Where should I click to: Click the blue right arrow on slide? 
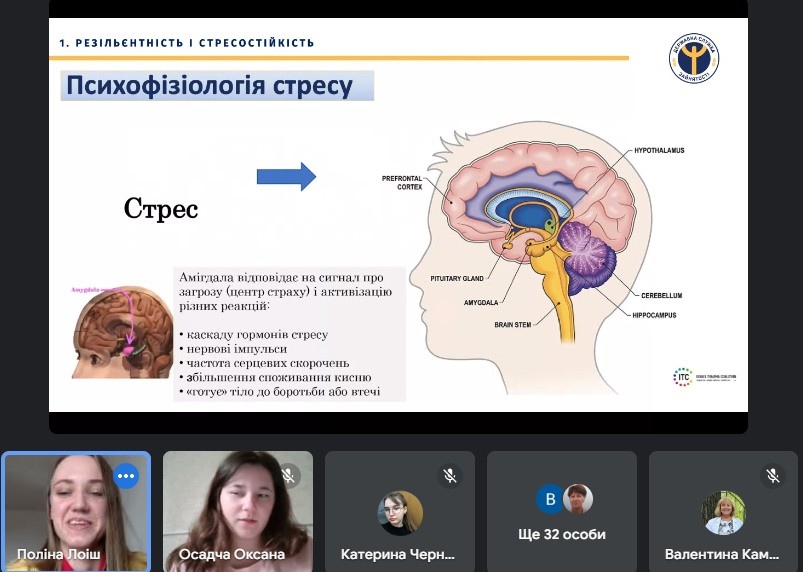click(286, 177)
